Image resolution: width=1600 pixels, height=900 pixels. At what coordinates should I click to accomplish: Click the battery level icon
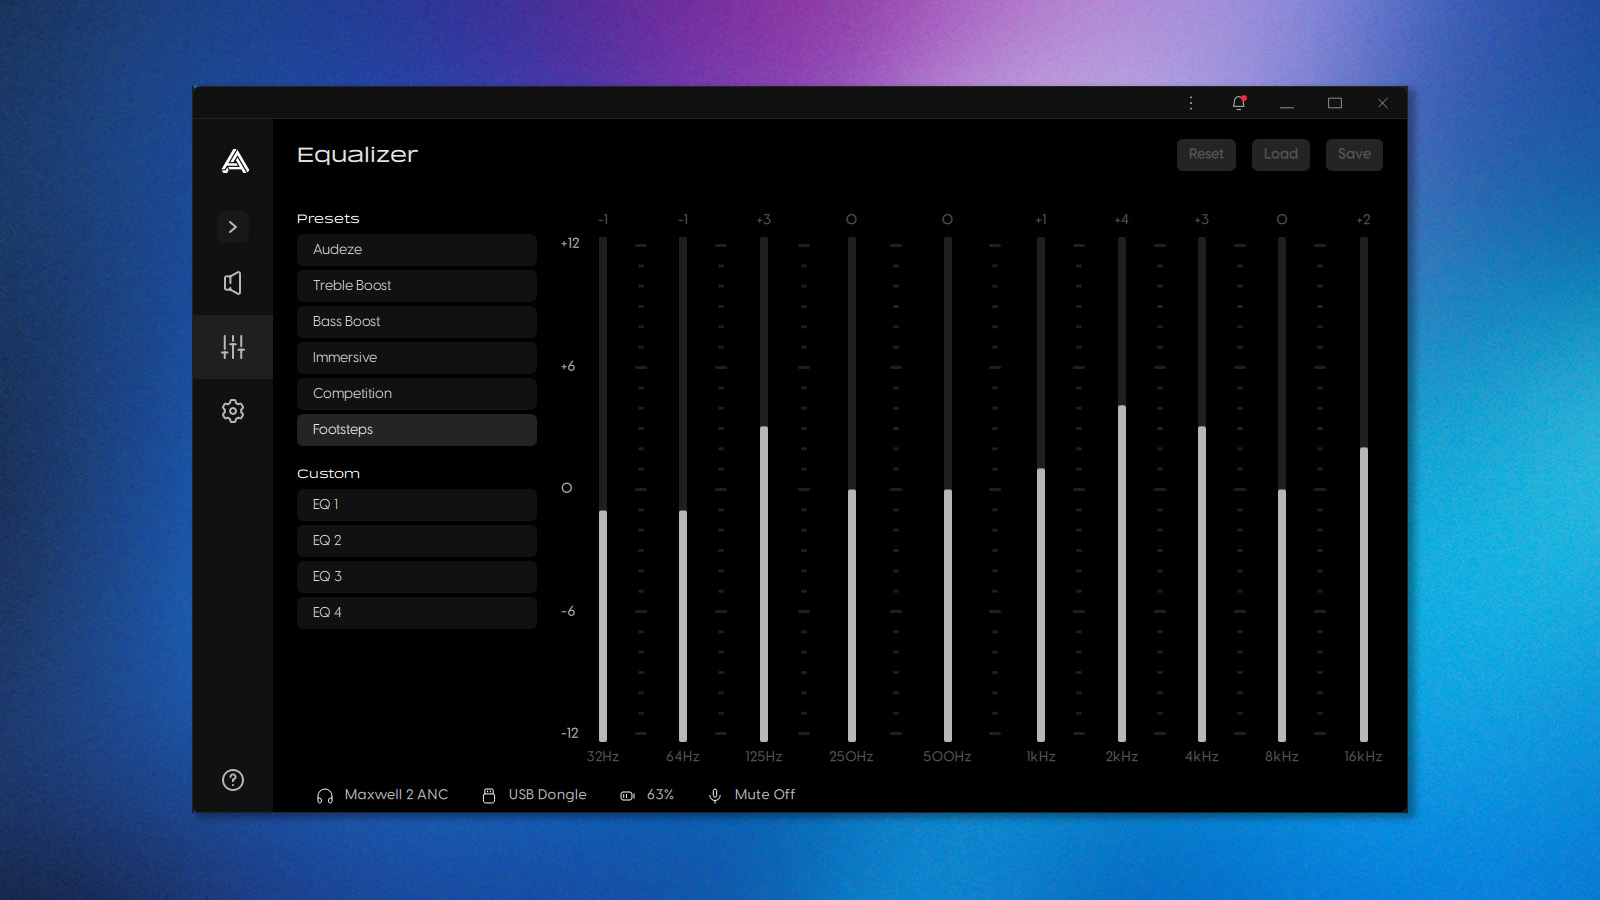click(x=627, y=796)
